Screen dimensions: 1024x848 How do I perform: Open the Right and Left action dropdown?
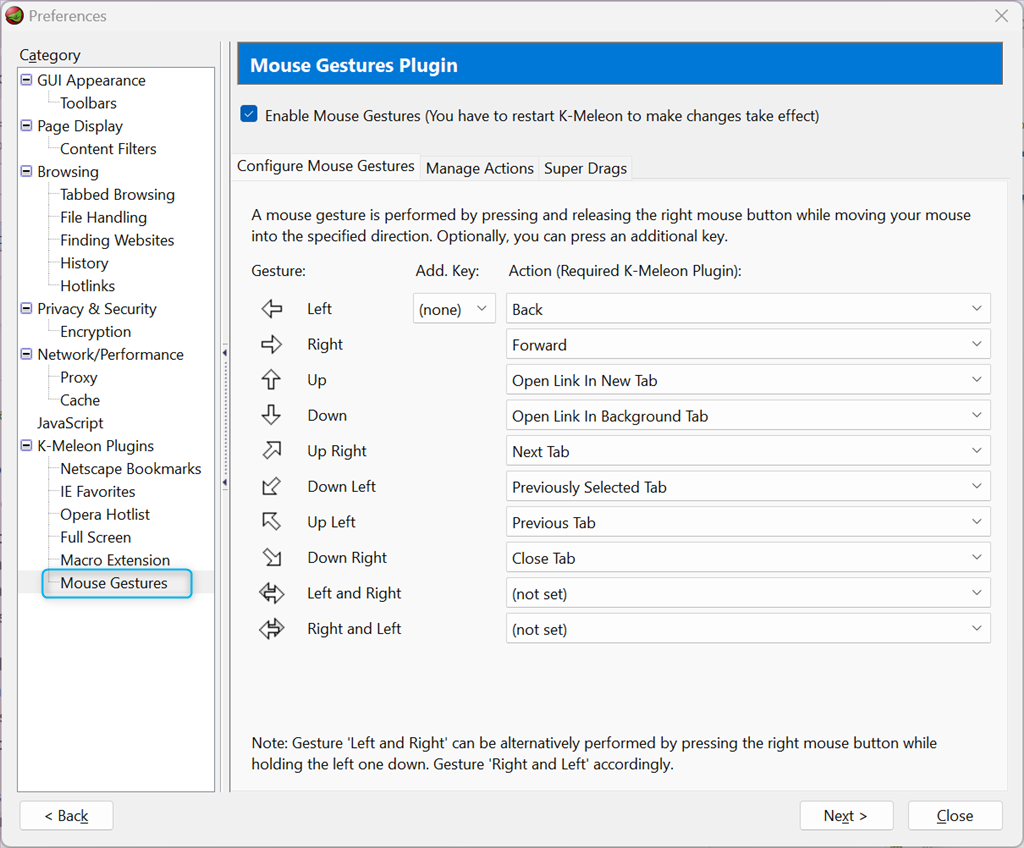tap(748, 629)
